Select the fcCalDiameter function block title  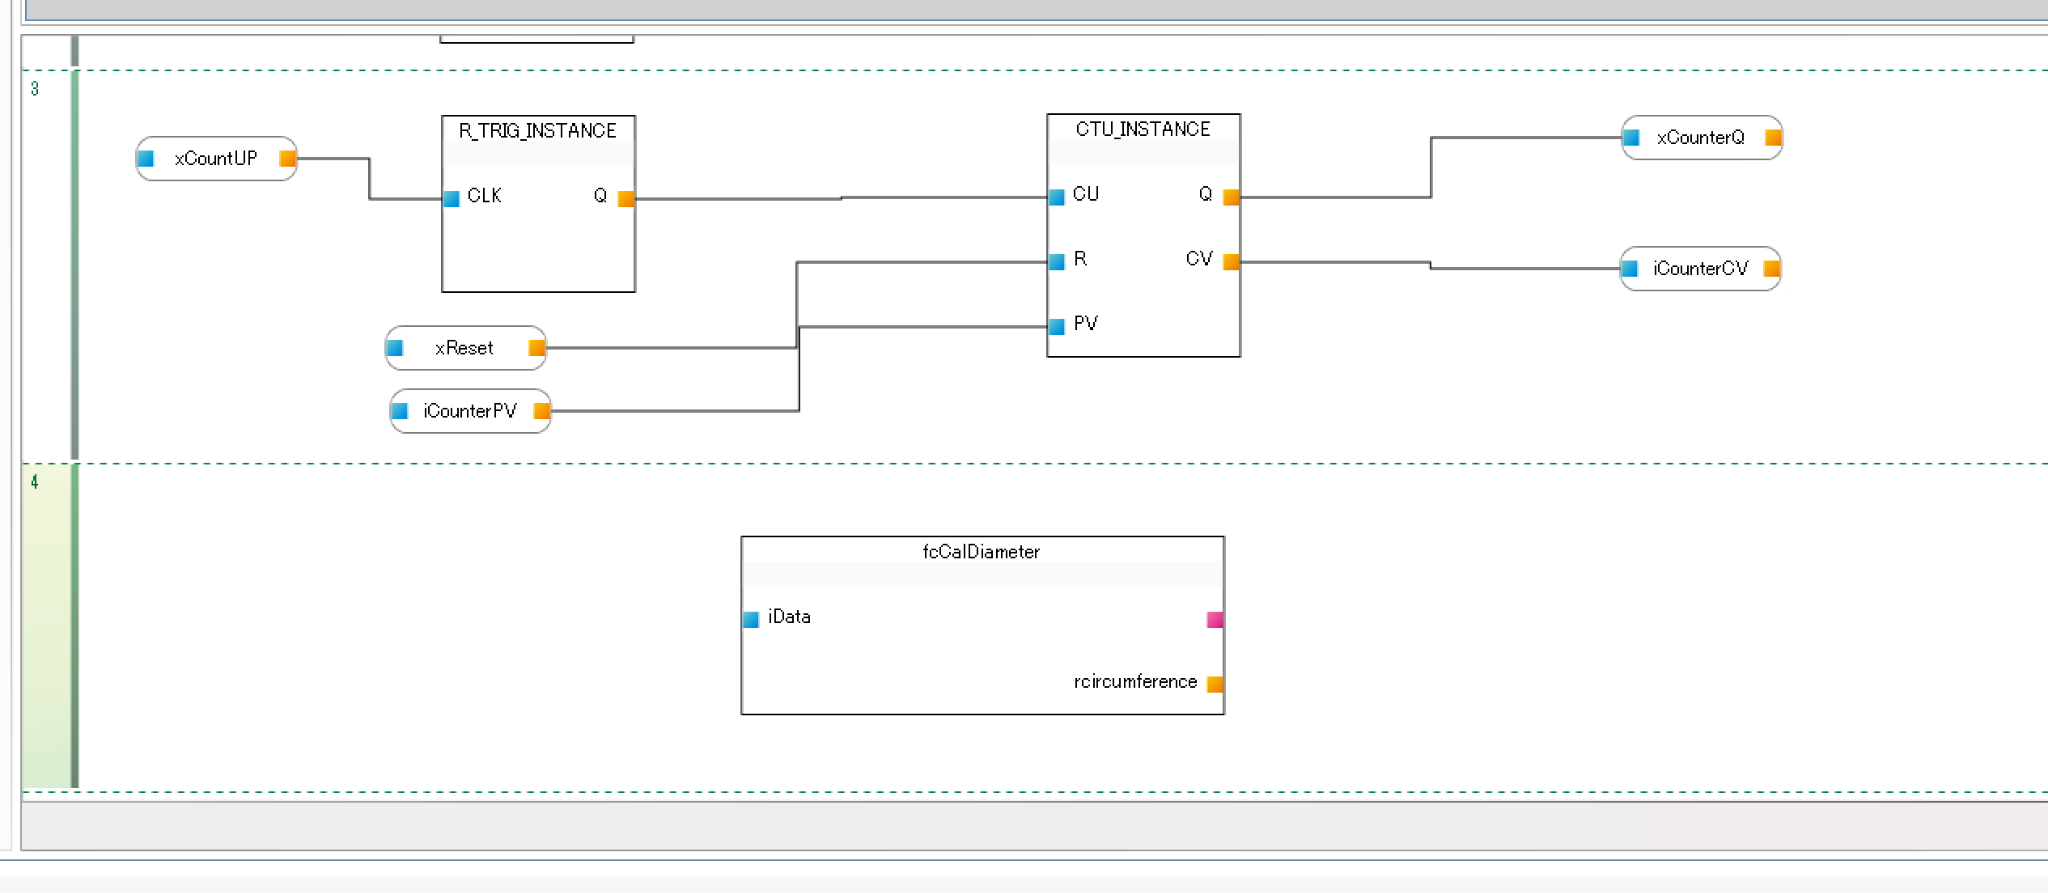[981, 552]
